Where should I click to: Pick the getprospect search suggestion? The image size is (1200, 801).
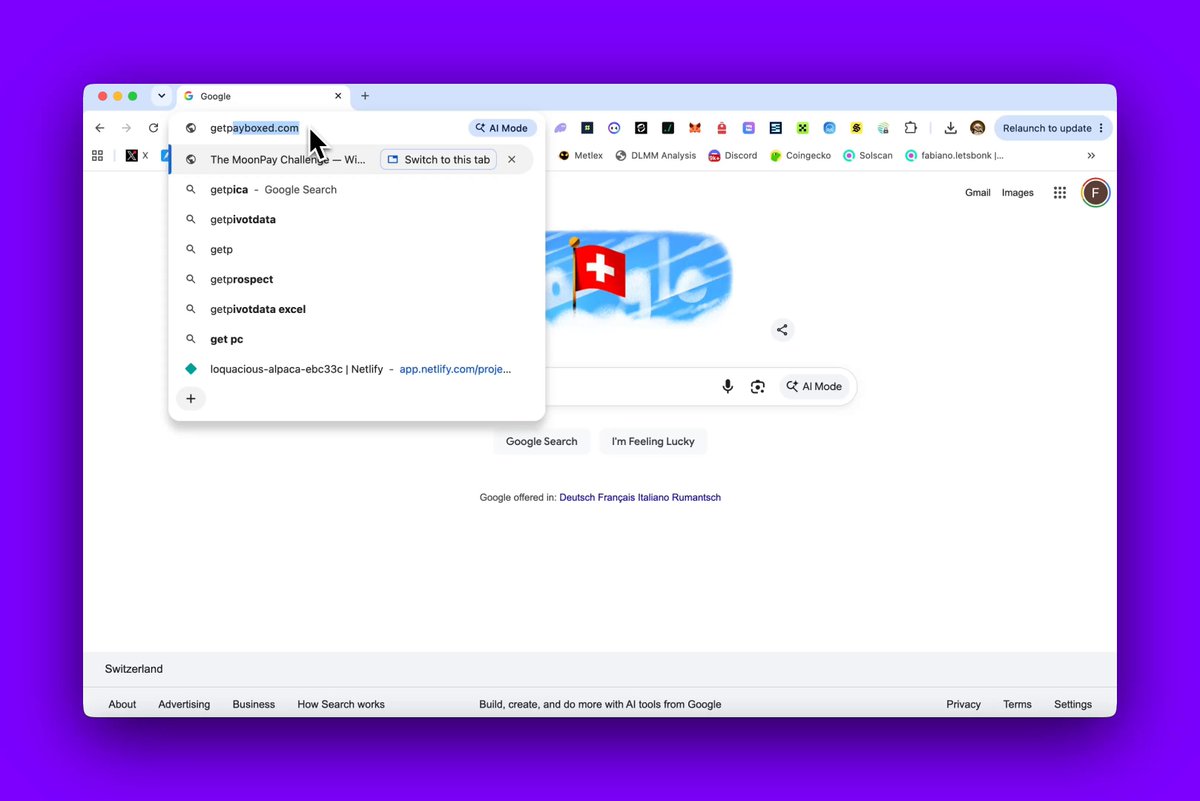pos(357,279)
